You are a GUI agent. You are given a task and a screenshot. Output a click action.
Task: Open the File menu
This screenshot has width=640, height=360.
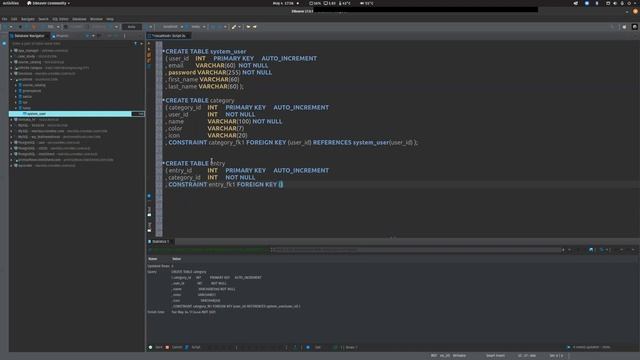[4, 19]
